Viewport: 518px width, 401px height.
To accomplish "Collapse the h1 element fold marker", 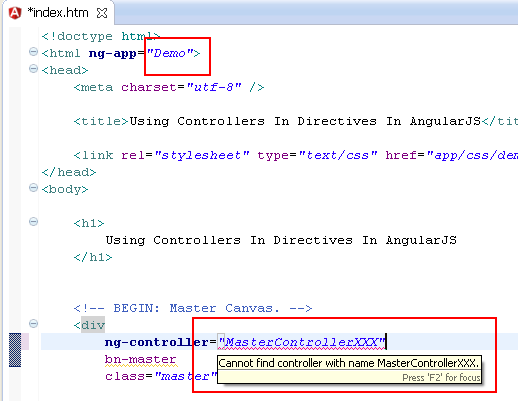I will pos(33,222).
